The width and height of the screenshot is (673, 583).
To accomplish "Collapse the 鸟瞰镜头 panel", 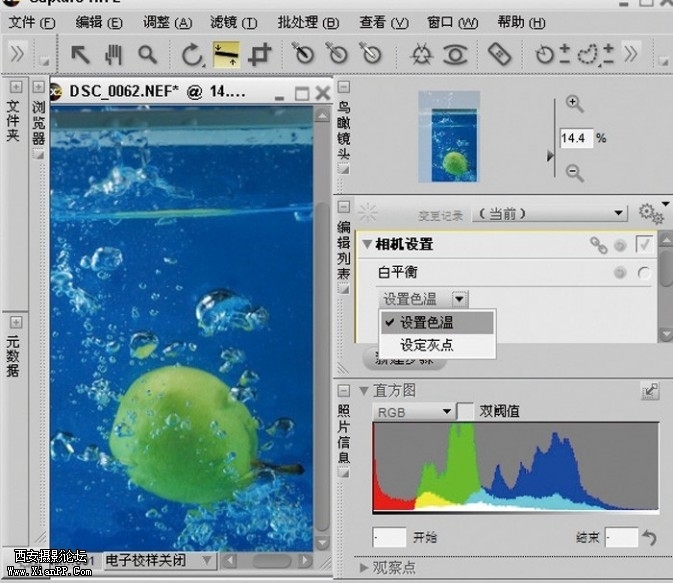I will [x=343, y=87].
